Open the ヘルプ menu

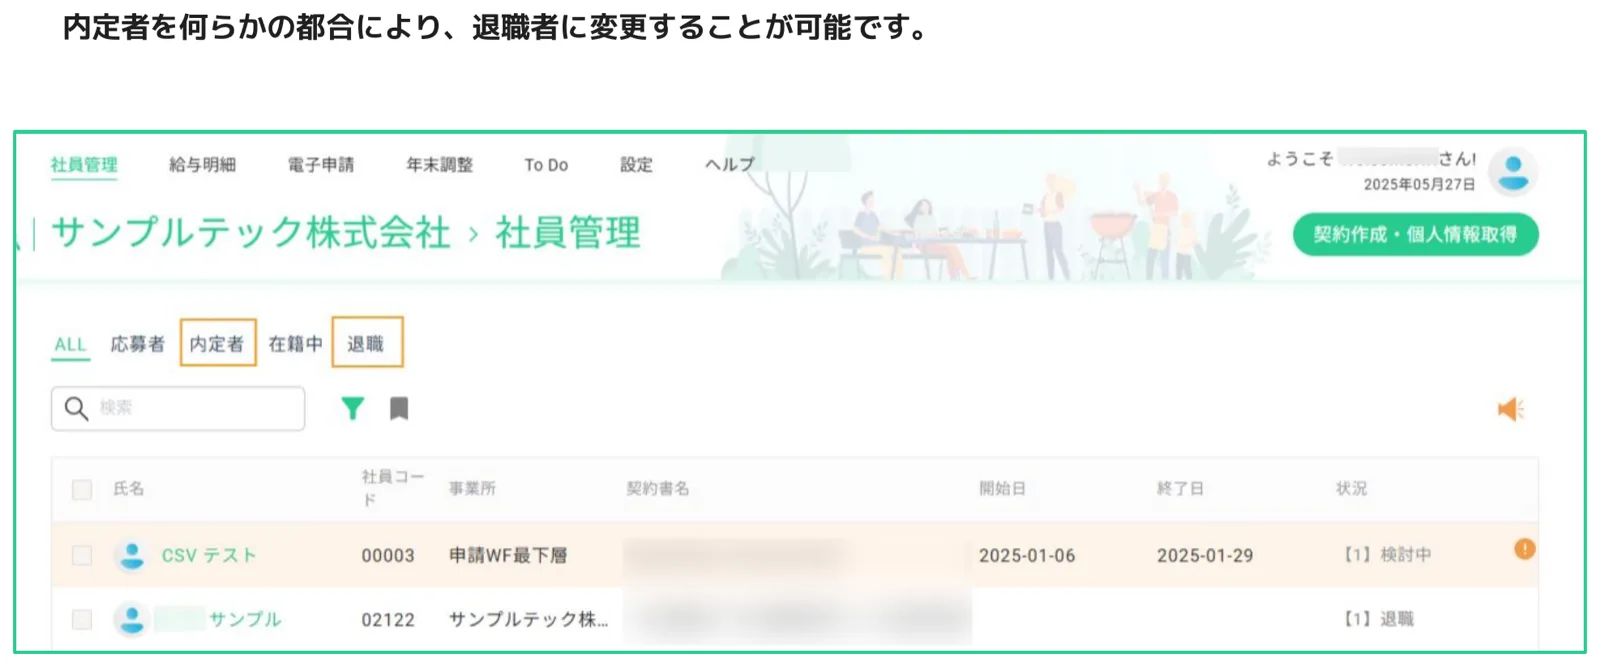729,165
